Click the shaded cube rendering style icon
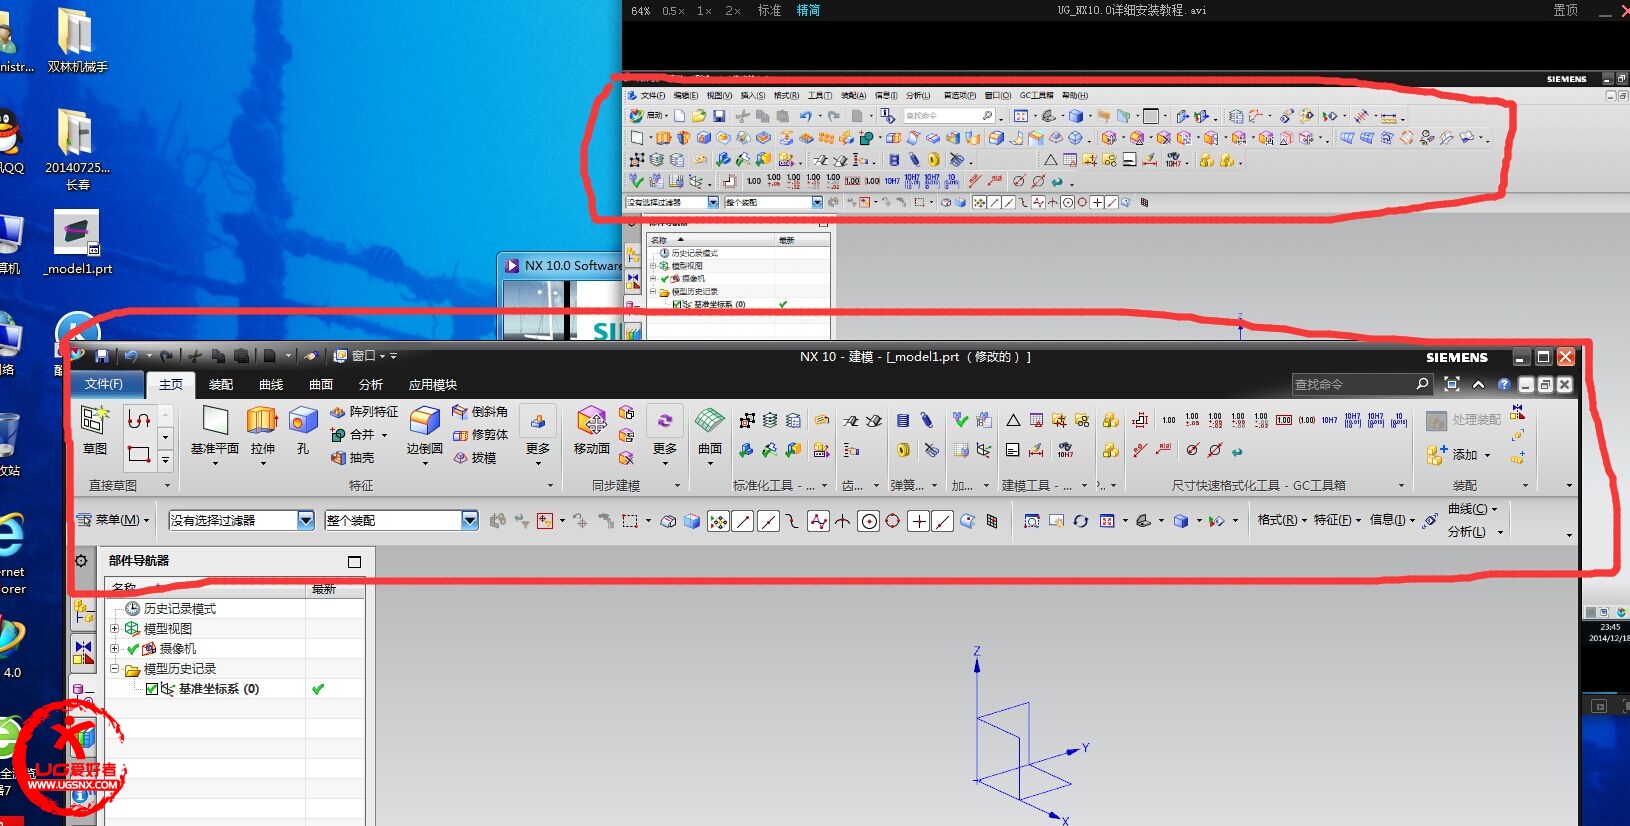 (1181, 521)
